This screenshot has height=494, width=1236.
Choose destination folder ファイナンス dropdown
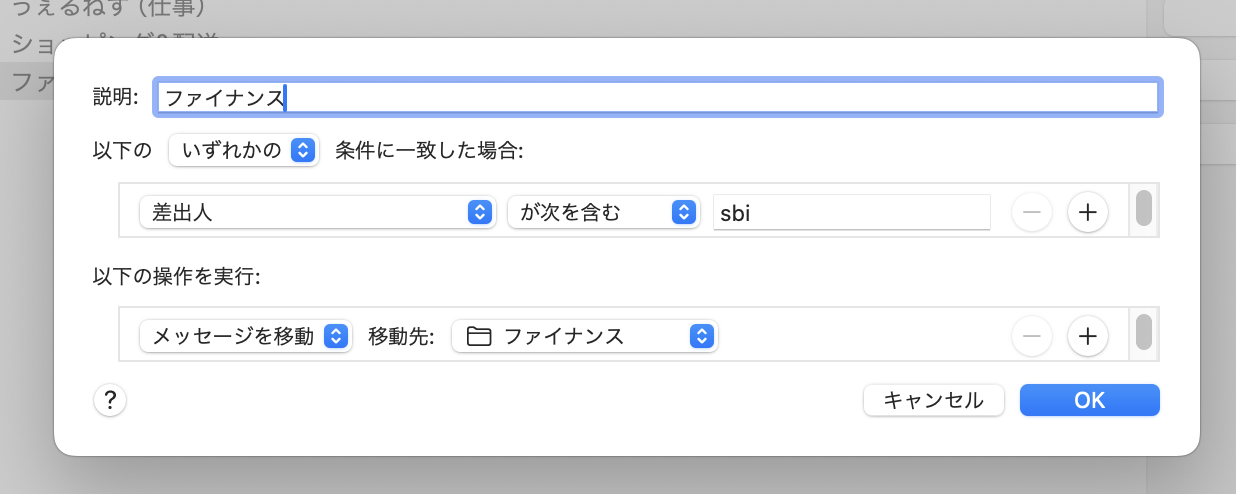point(585,336)
